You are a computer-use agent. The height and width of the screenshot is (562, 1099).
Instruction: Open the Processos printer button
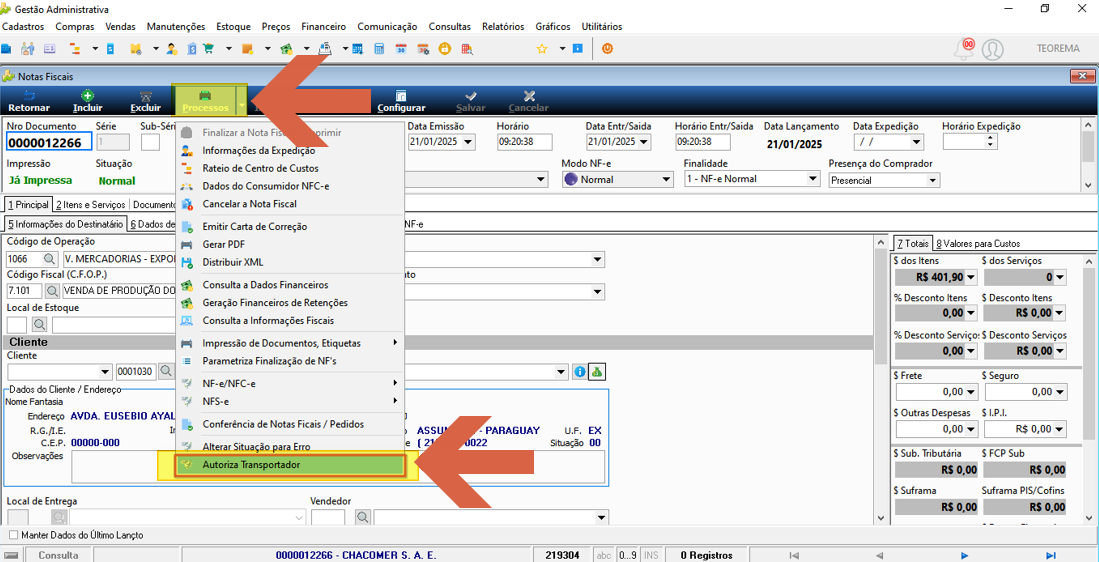pos(205,101)
